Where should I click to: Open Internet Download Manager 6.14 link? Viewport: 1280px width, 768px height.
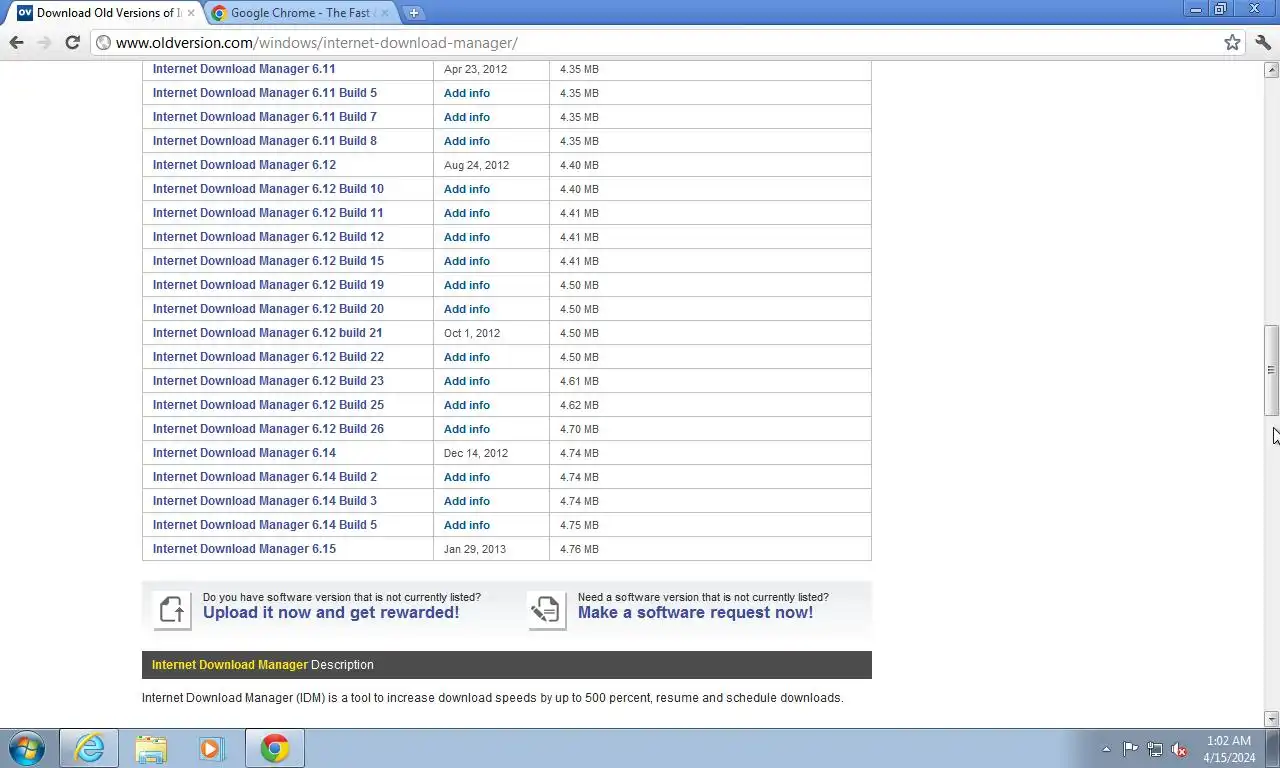click(x=244, y=453)
